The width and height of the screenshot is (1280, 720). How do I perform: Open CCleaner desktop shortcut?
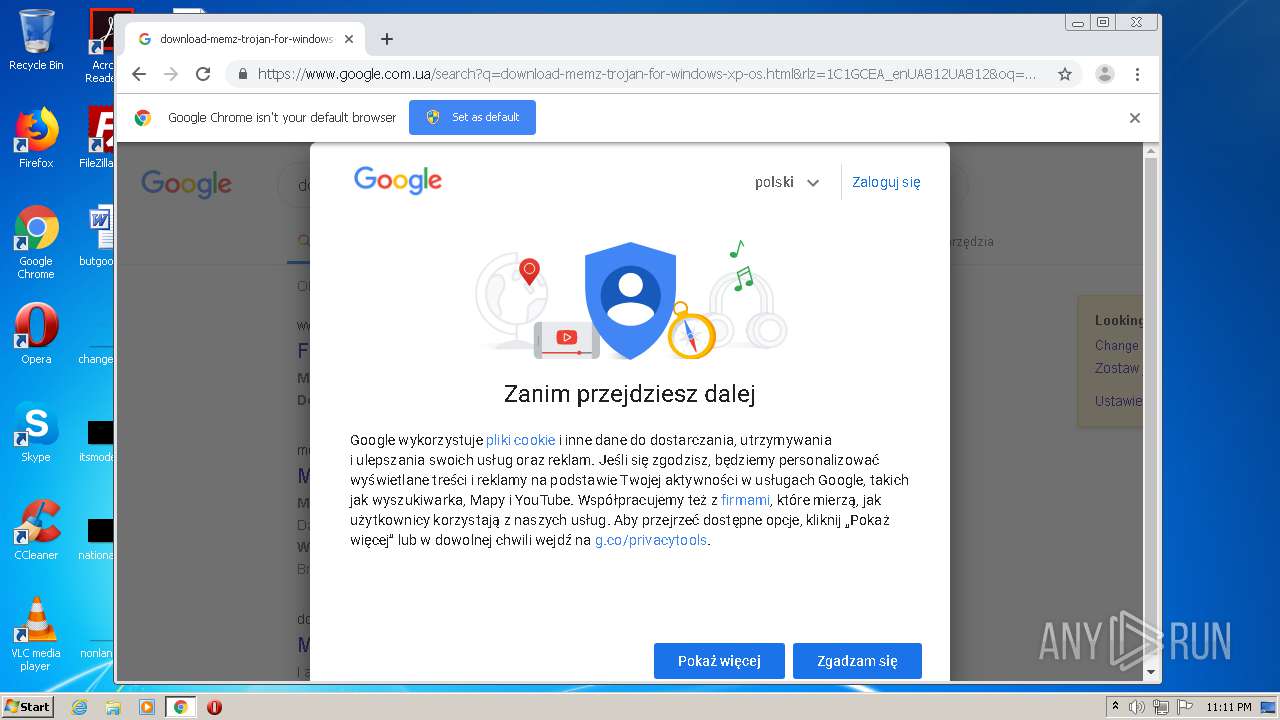36,530
